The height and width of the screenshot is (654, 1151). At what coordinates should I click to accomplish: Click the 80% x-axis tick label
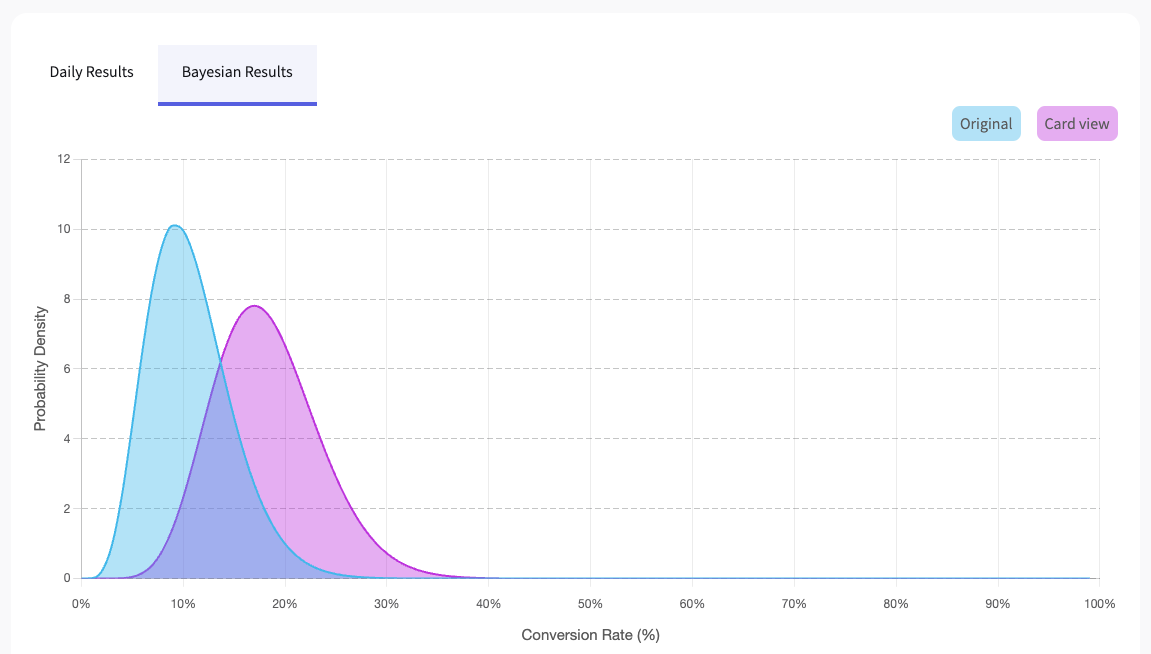pos(896,604)
